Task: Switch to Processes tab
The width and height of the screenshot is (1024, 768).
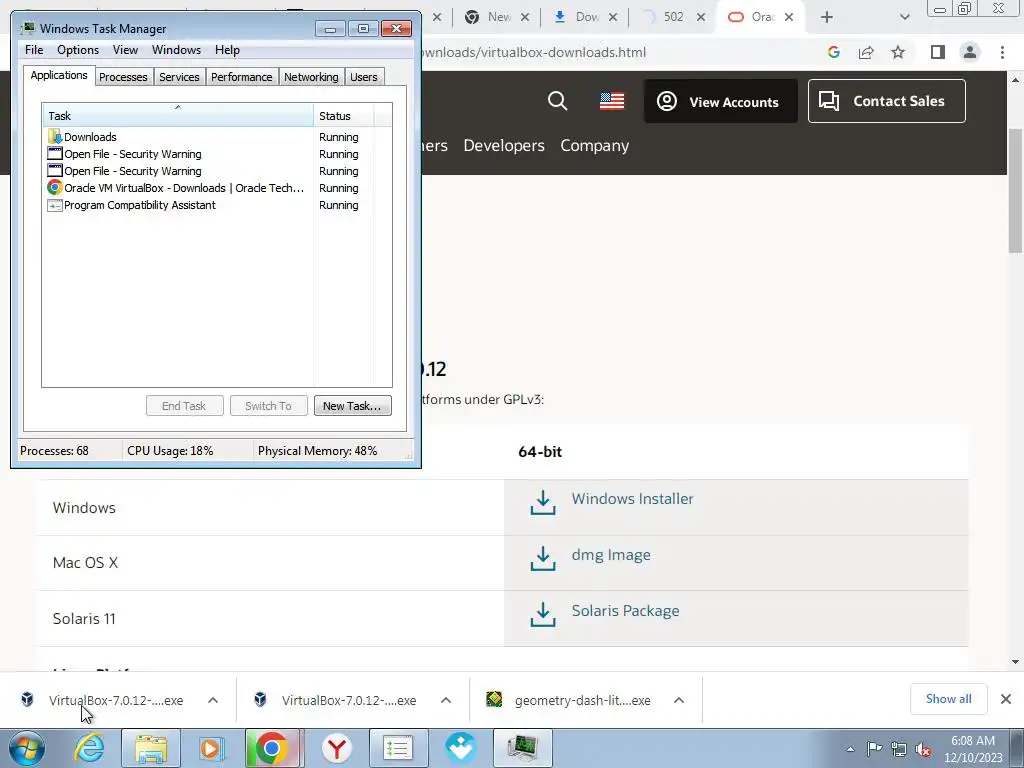Action: click(x=123, y=77)
